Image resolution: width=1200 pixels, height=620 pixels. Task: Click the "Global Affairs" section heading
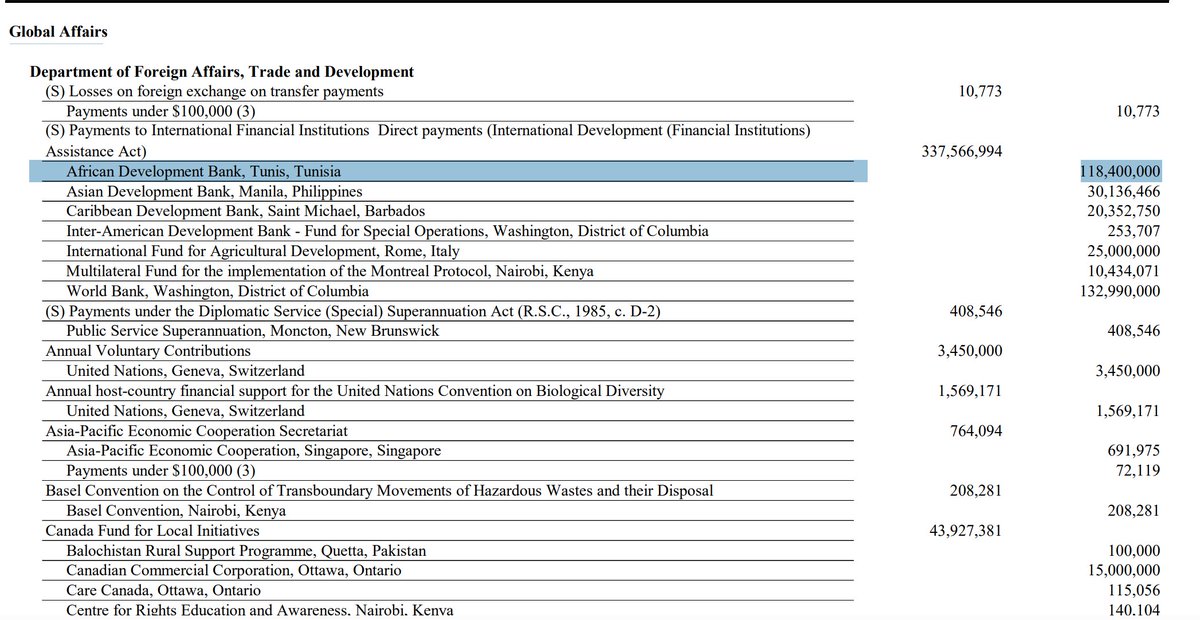coord(58,32)
